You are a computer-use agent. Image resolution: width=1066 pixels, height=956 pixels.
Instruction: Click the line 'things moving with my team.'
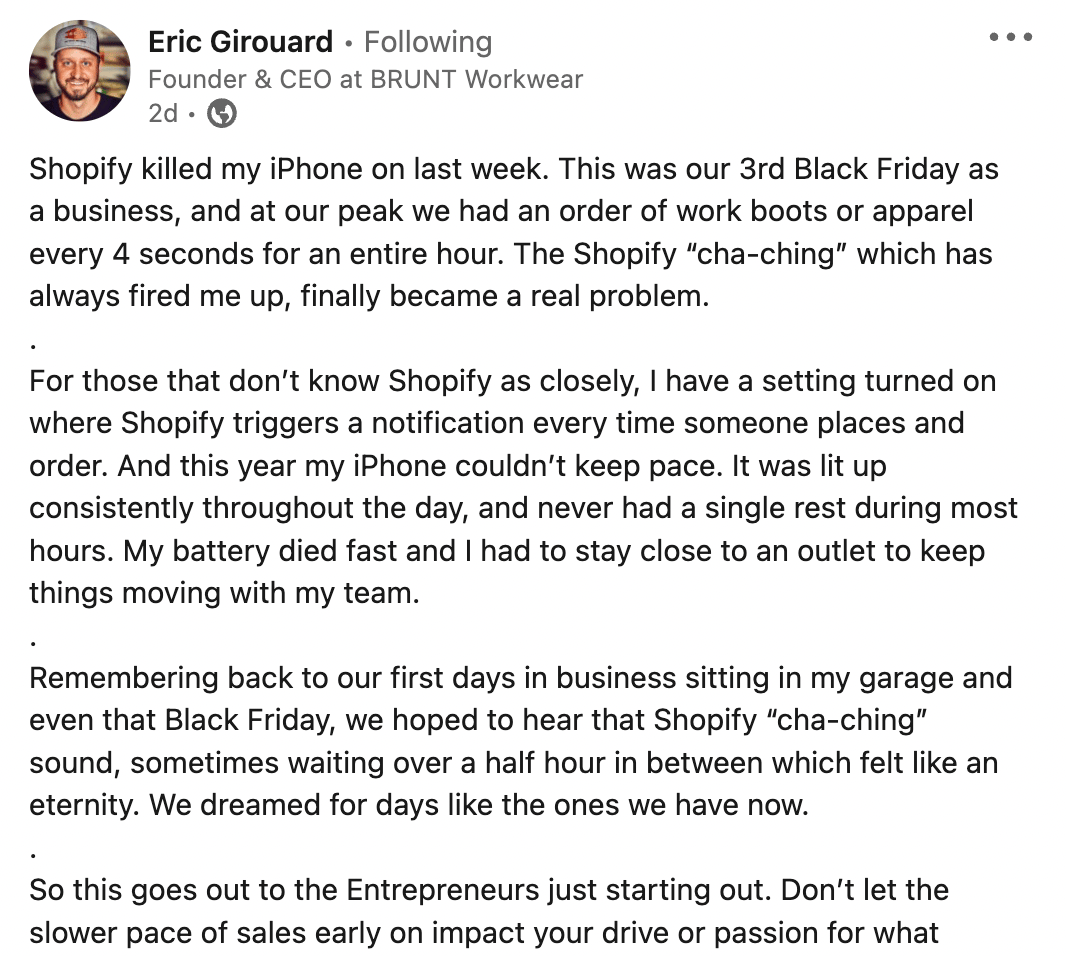[x=224, y=593]
